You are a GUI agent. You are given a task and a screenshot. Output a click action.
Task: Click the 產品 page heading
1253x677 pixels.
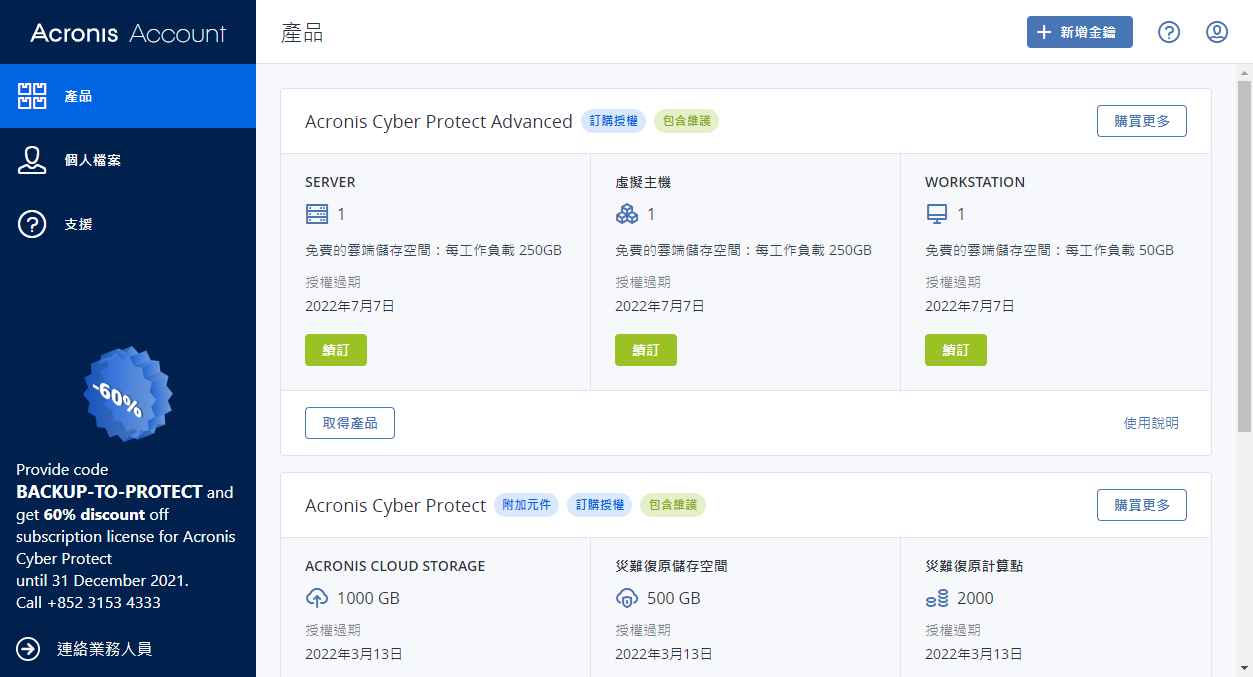pyautogui.click(x=302, y=32)
